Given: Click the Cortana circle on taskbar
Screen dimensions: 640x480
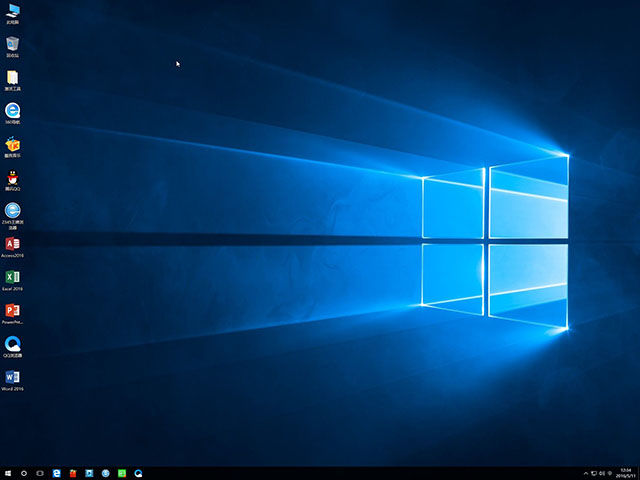Looking at the screenshot, I should 24,472.
